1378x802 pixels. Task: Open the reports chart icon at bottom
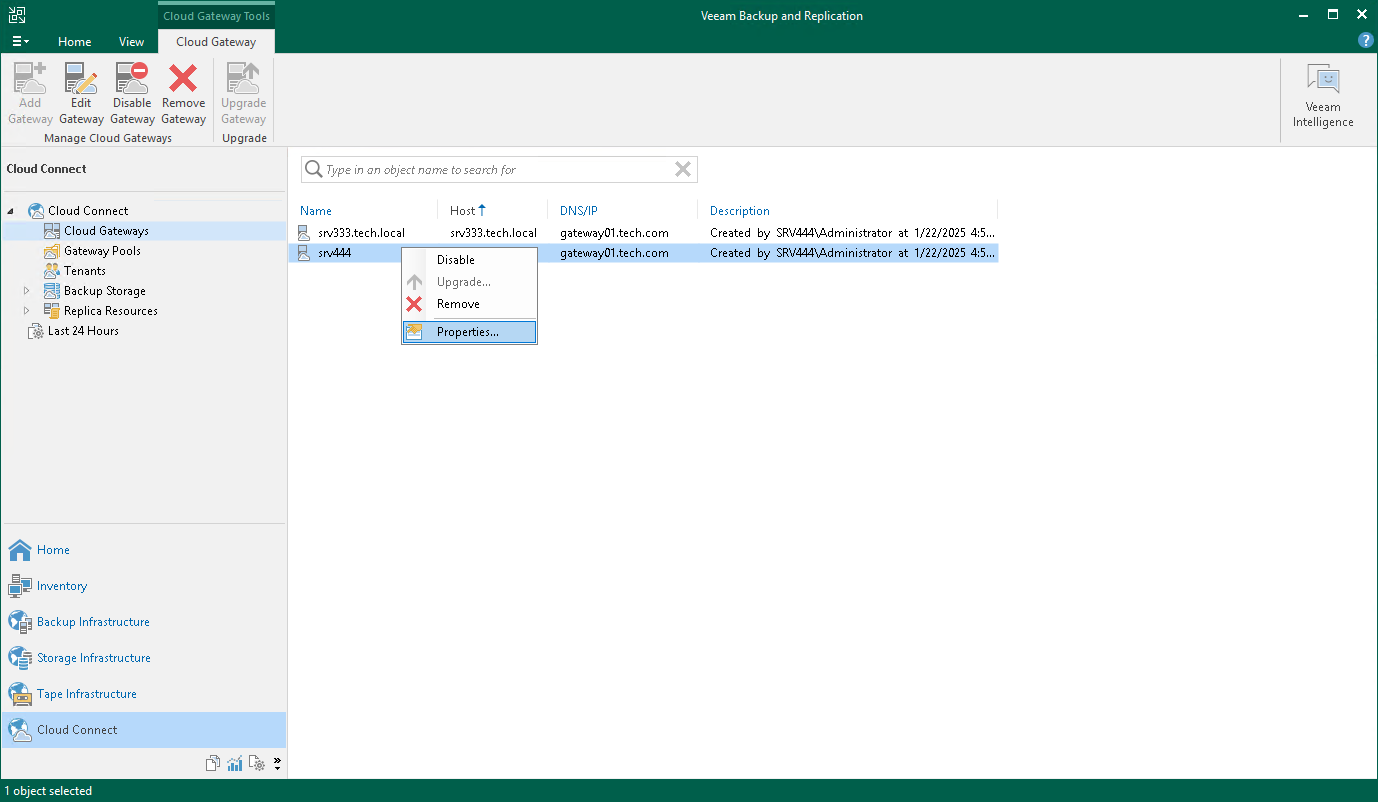[235, 762]
